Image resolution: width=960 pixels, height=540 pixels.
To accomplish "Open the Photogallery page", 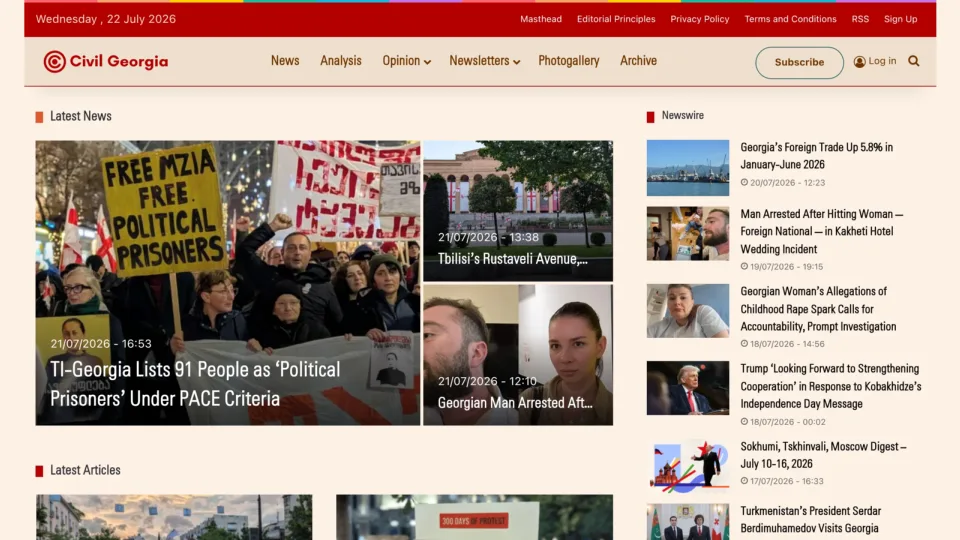I will click(569, 61).
